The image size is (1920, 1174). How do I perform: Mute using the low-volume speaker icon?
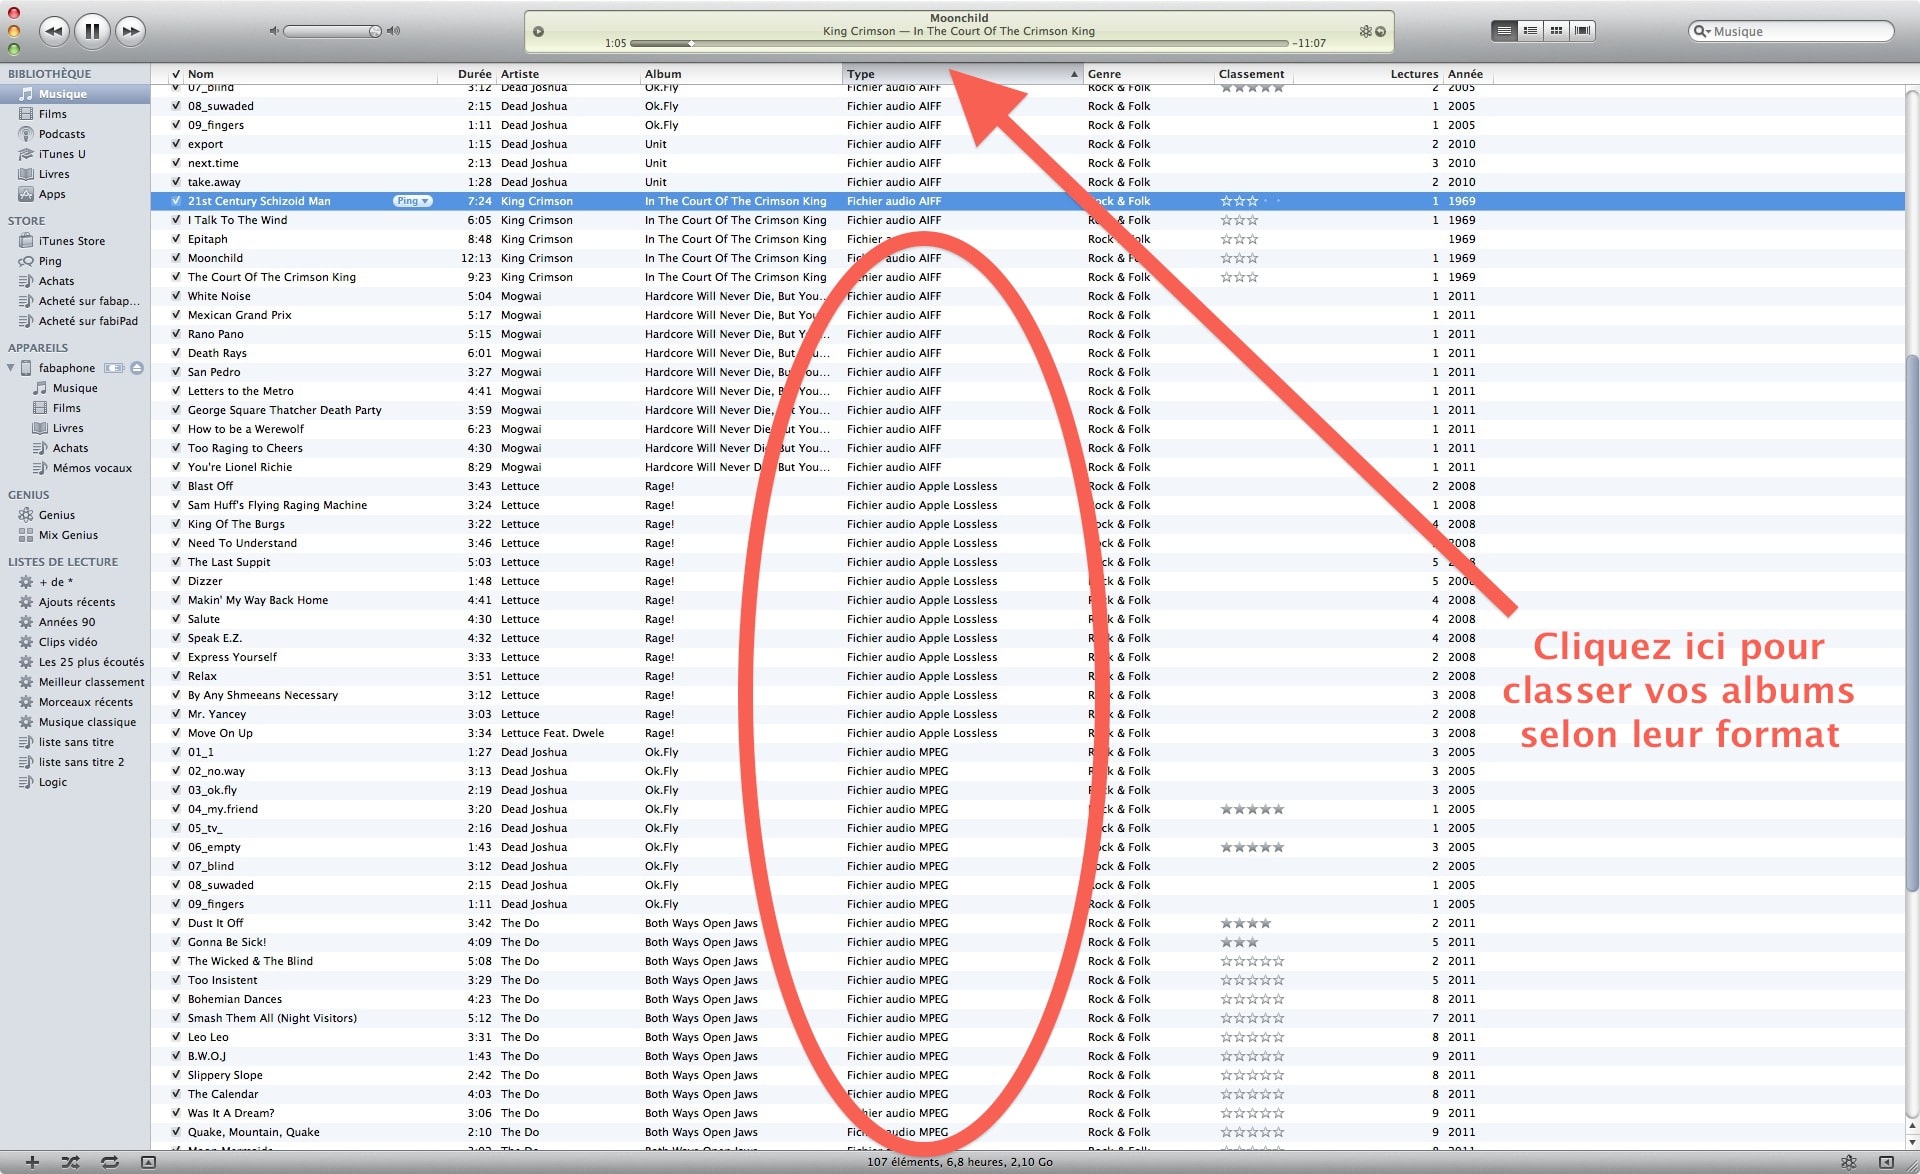(274, 31)
